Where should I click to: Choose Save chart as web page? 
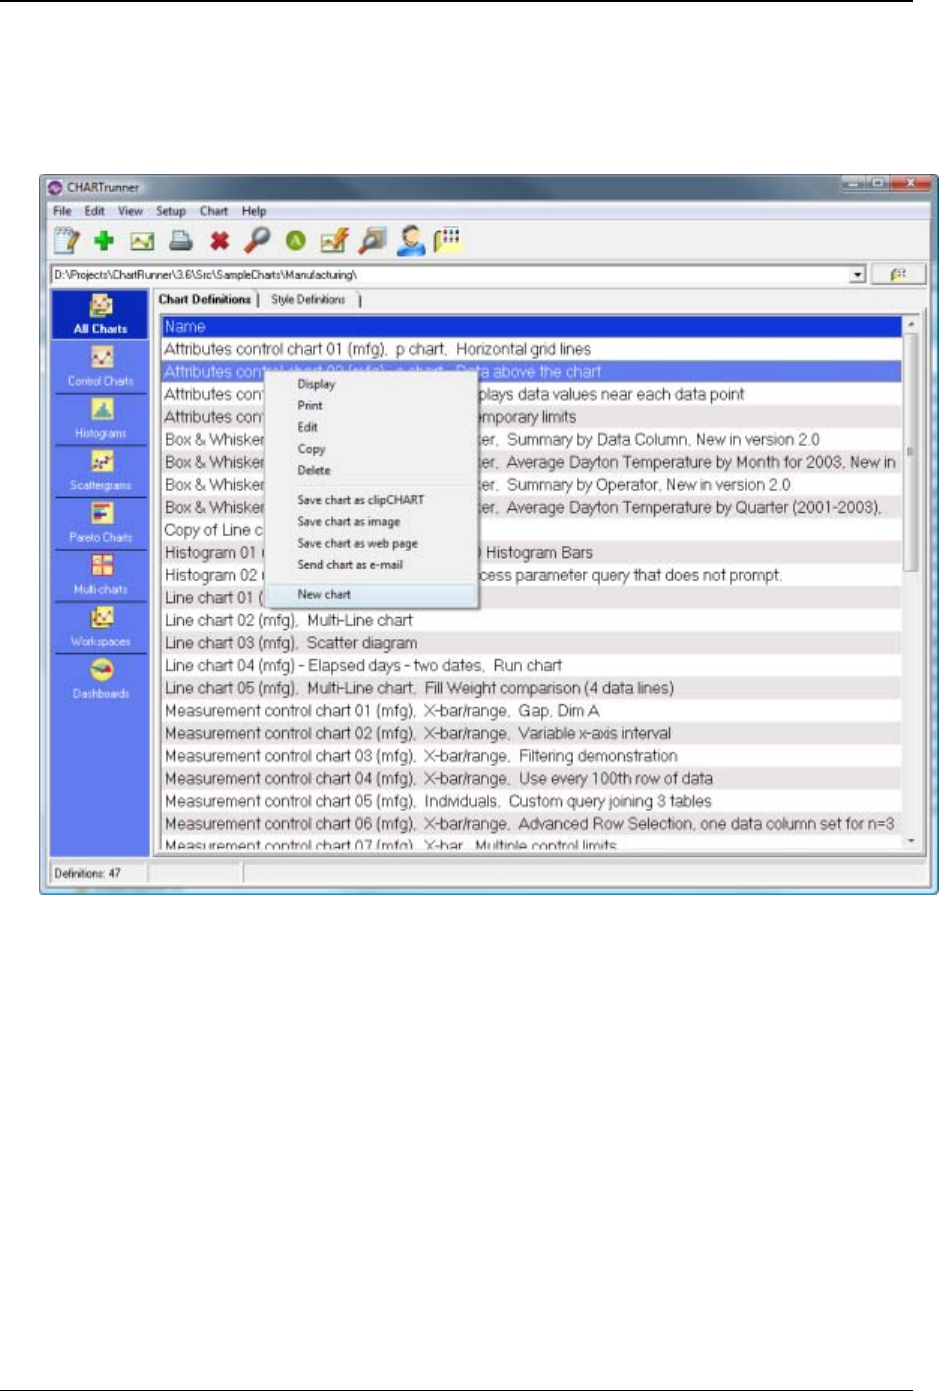pos(357,543)
